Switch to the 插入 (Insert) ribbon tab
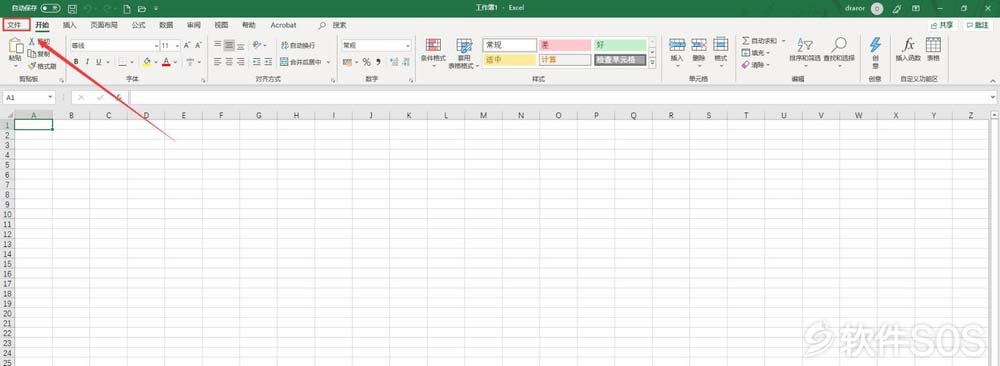 coord(70,25)
